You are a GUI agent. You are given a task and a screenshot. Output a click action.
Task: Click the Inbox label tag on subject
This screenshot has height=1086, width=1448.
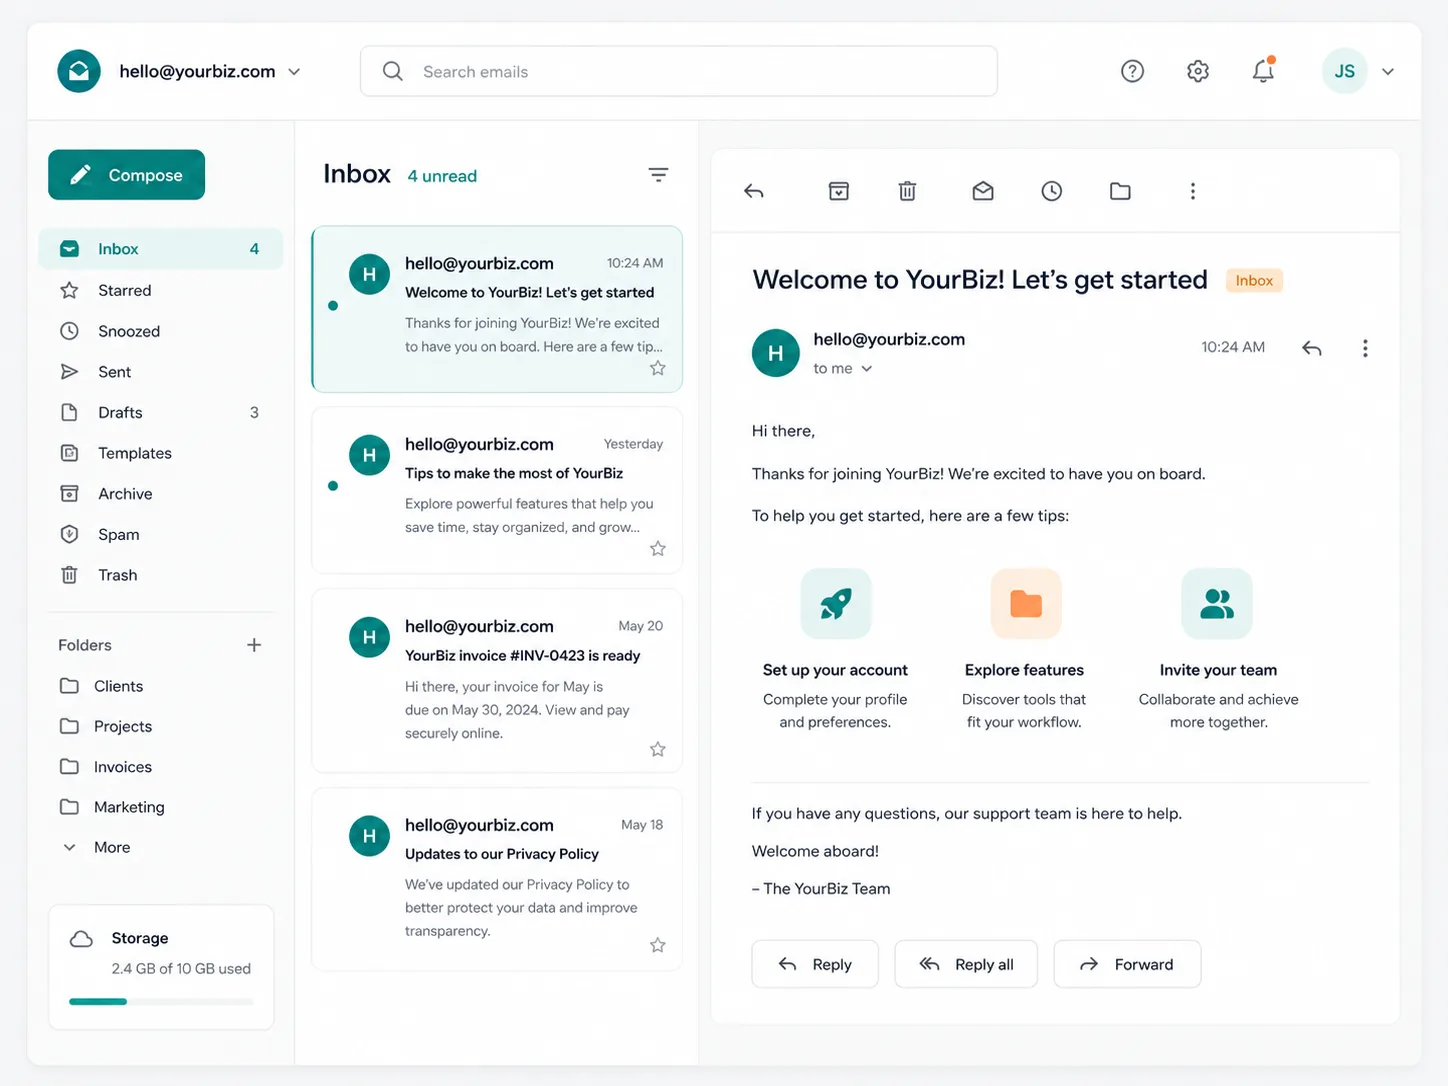(1254, 281)
